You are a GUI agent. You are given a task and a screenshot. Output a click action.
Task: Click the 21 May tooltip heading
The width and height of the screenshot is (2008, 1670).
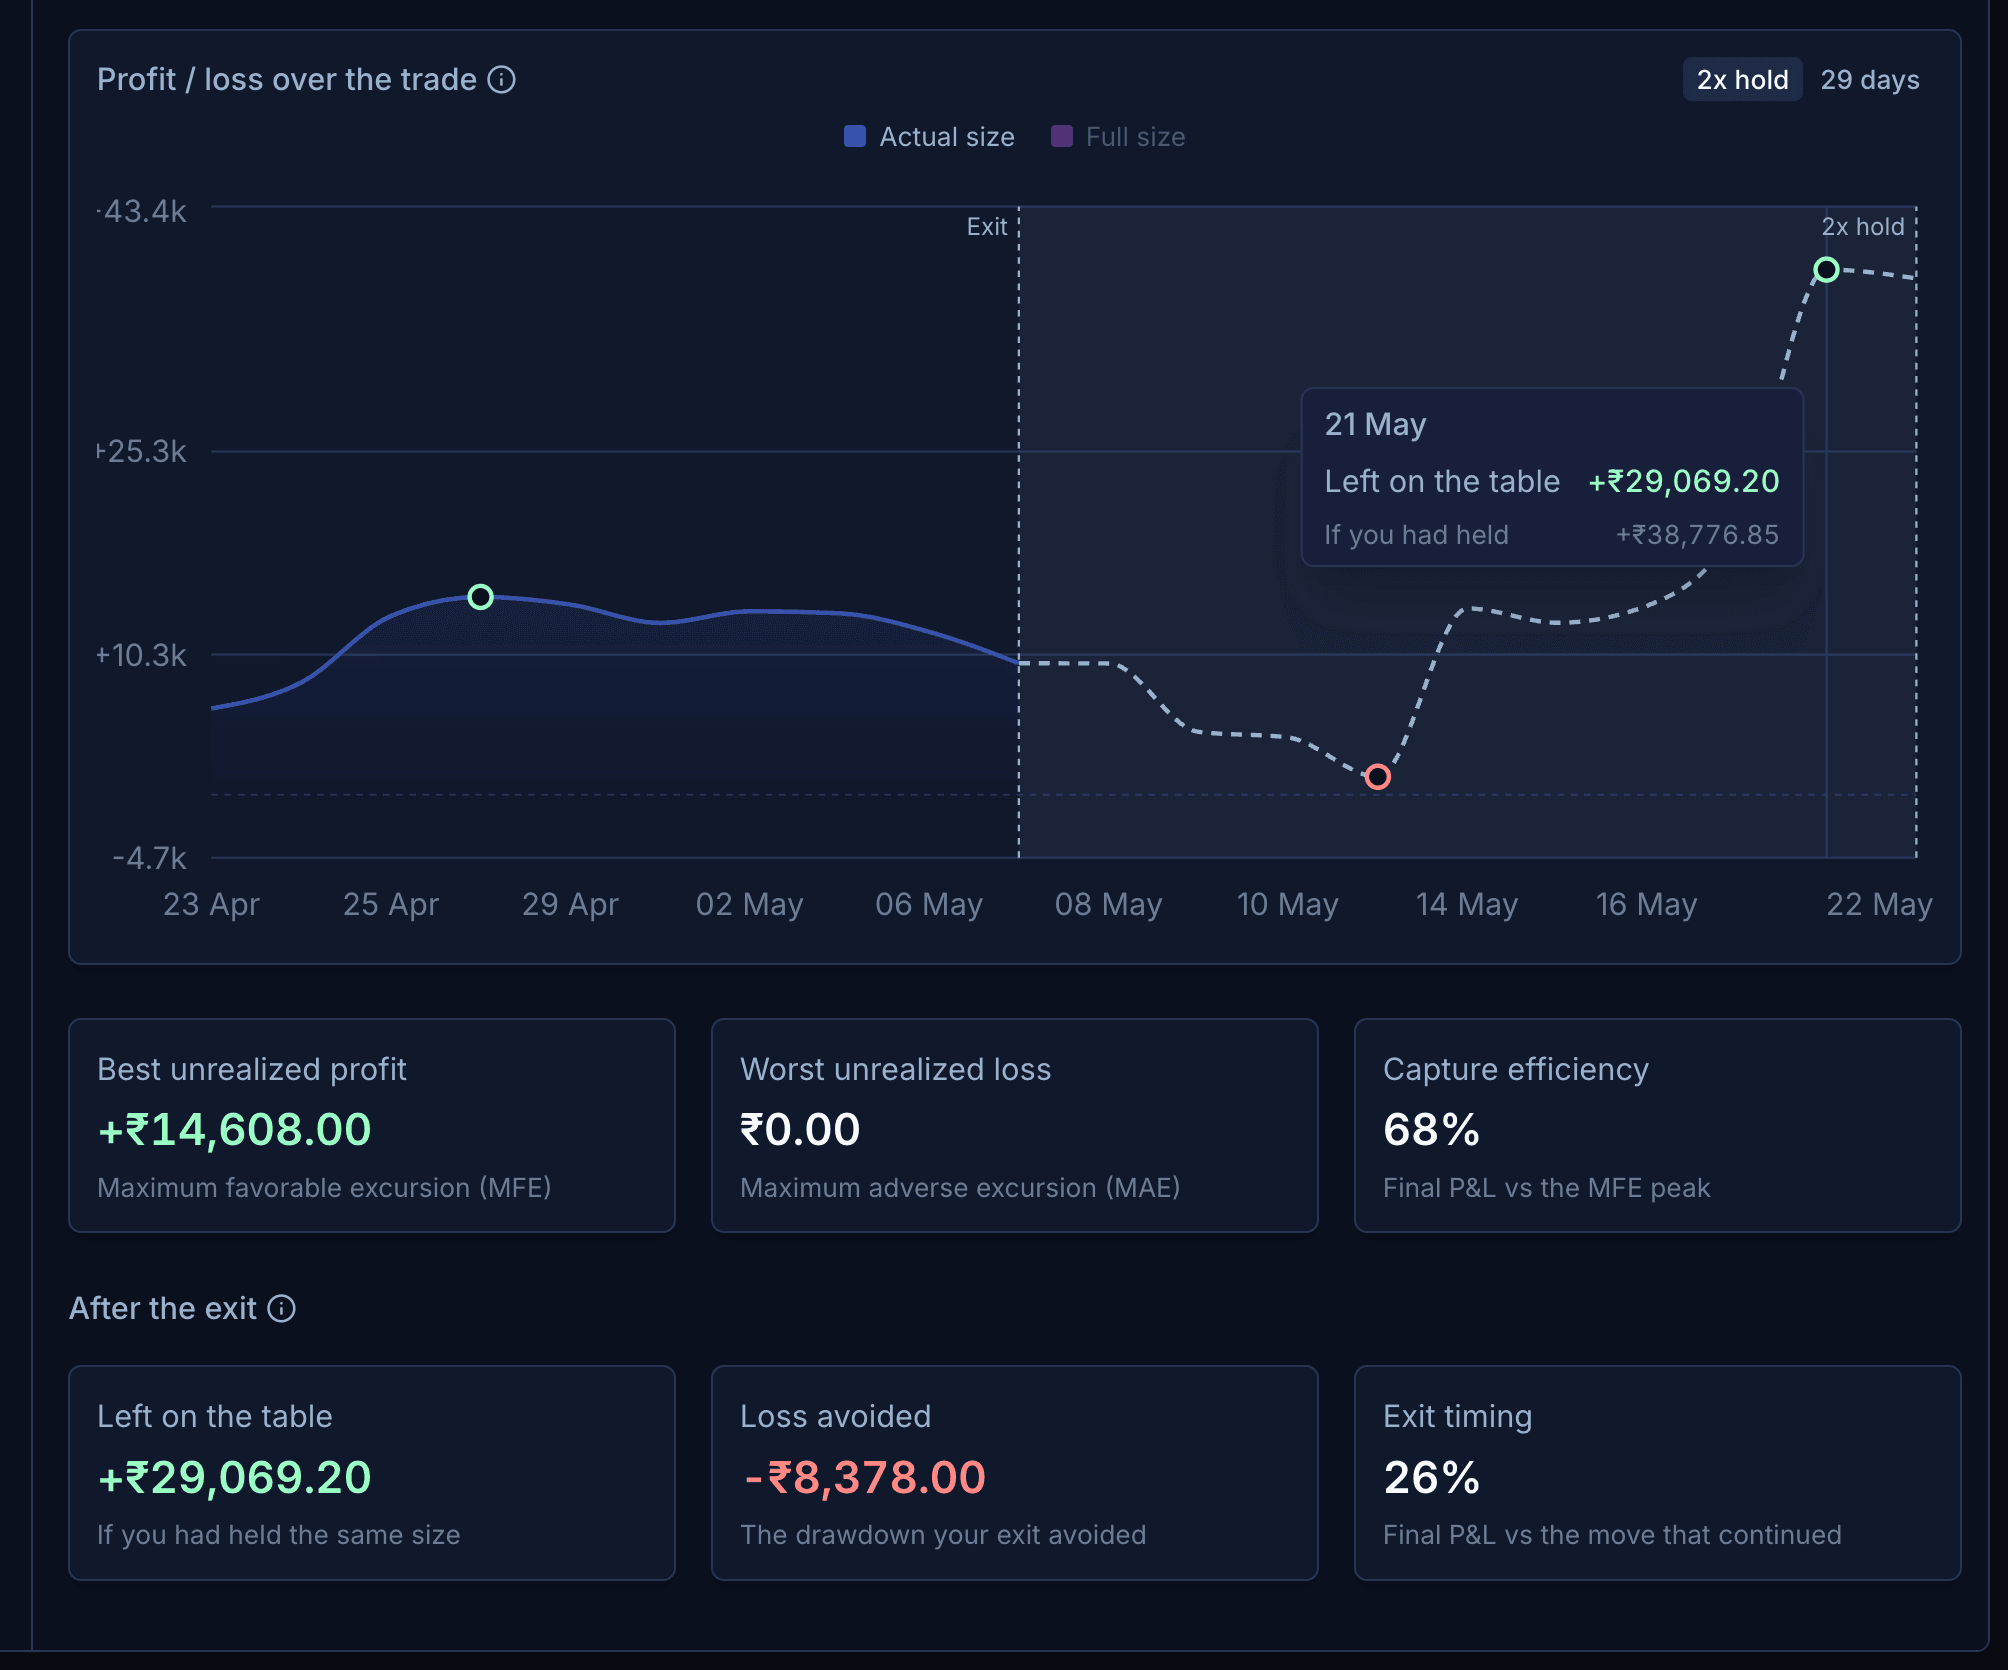1375,424
